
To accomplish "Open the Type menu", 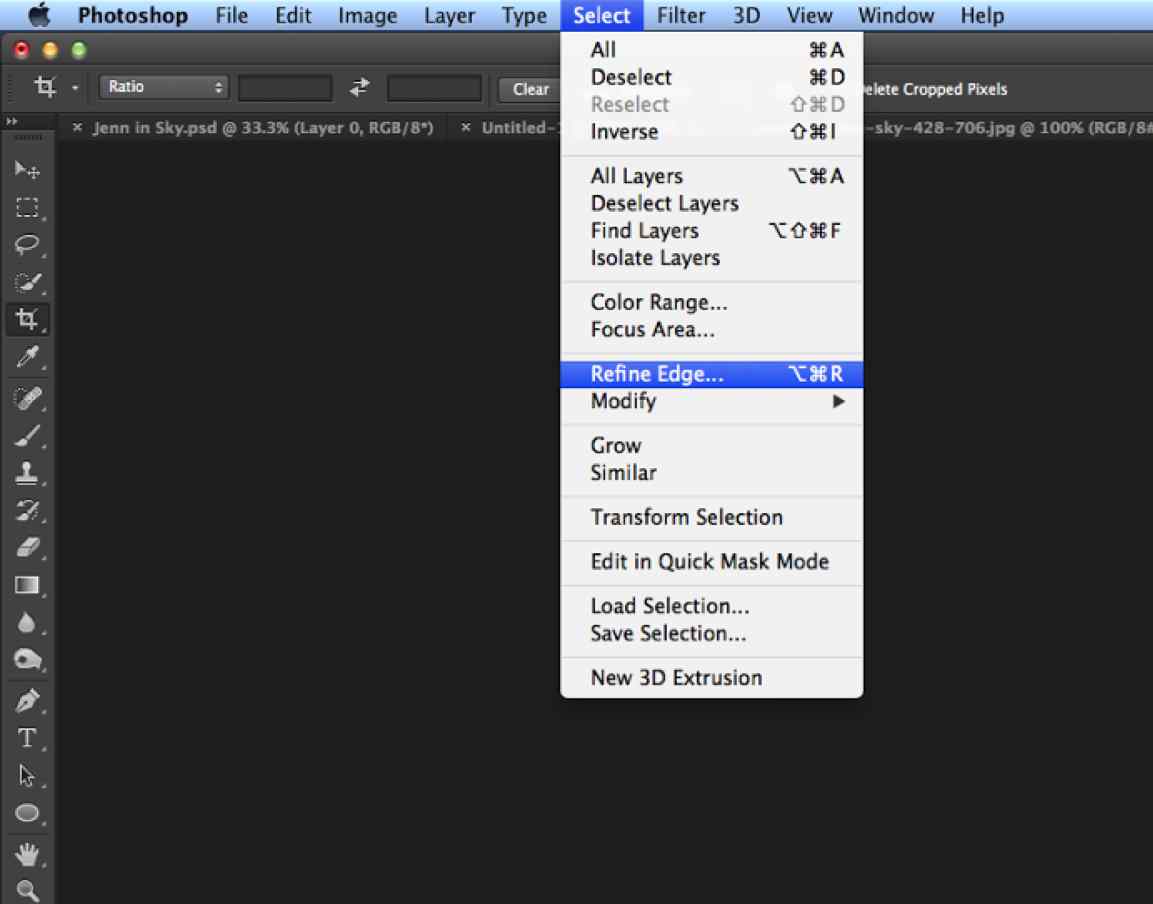I will [x=524, y=15].
